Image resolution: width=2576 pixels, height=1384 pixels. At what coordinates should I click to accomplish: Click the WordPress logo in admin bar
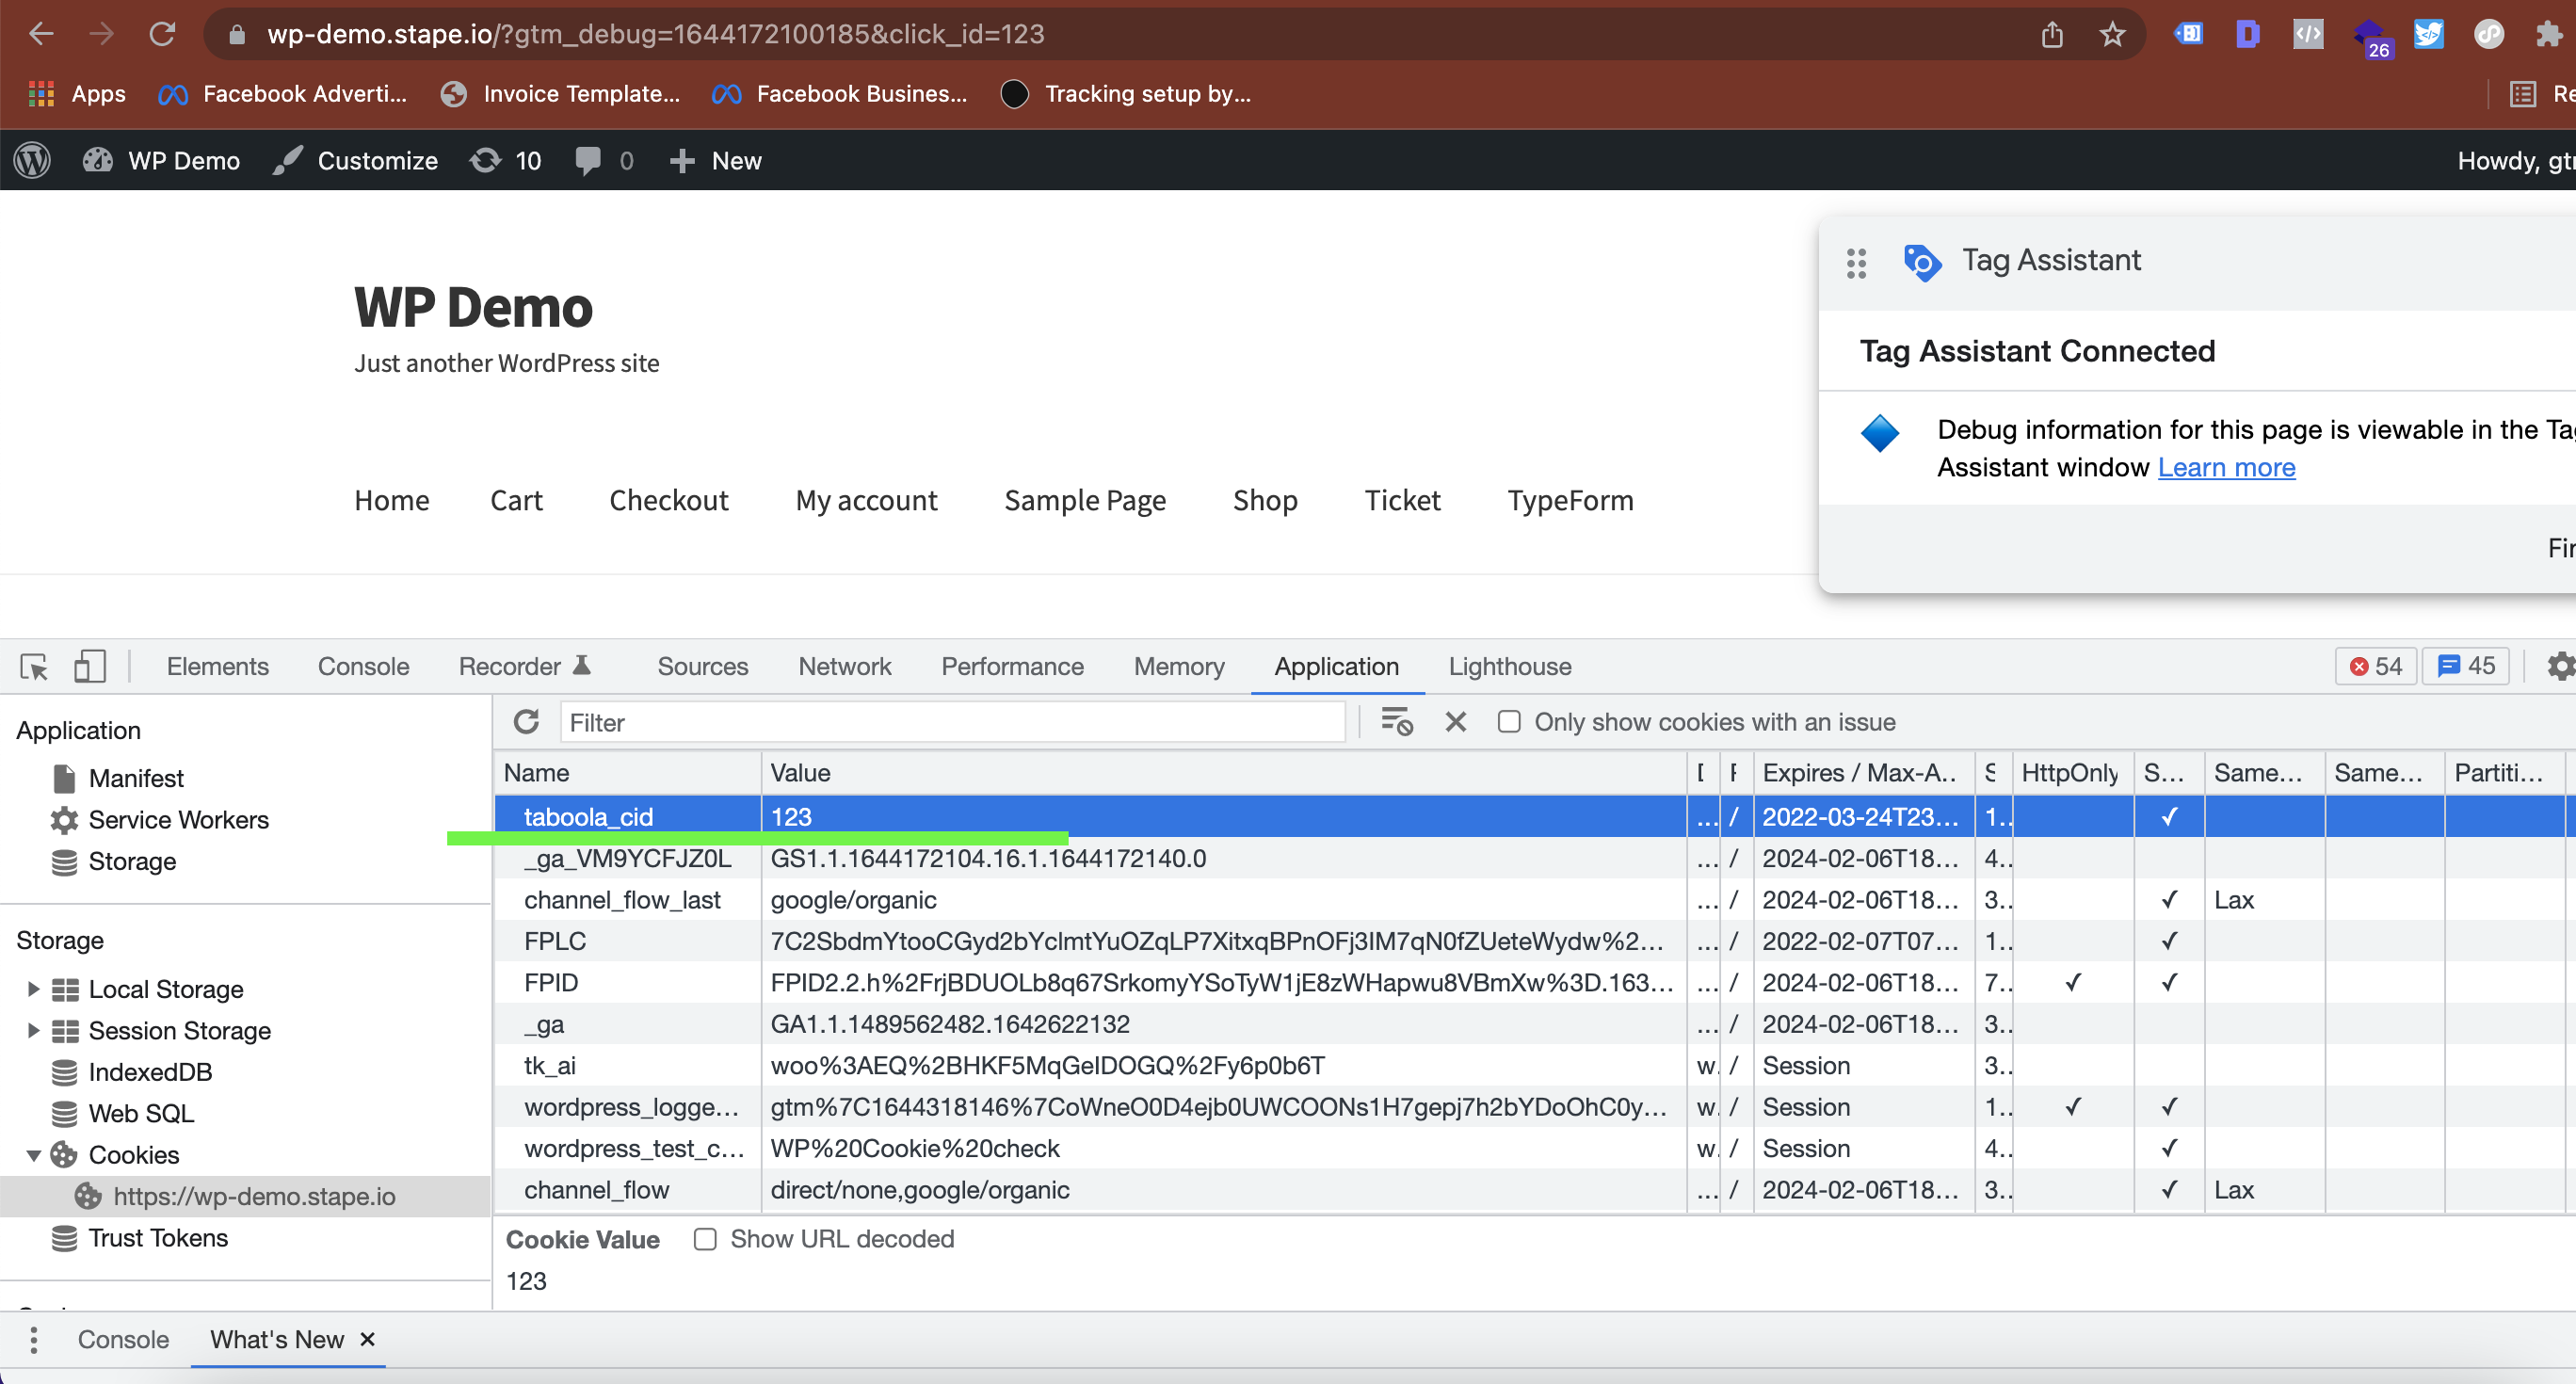pos(32,160)
